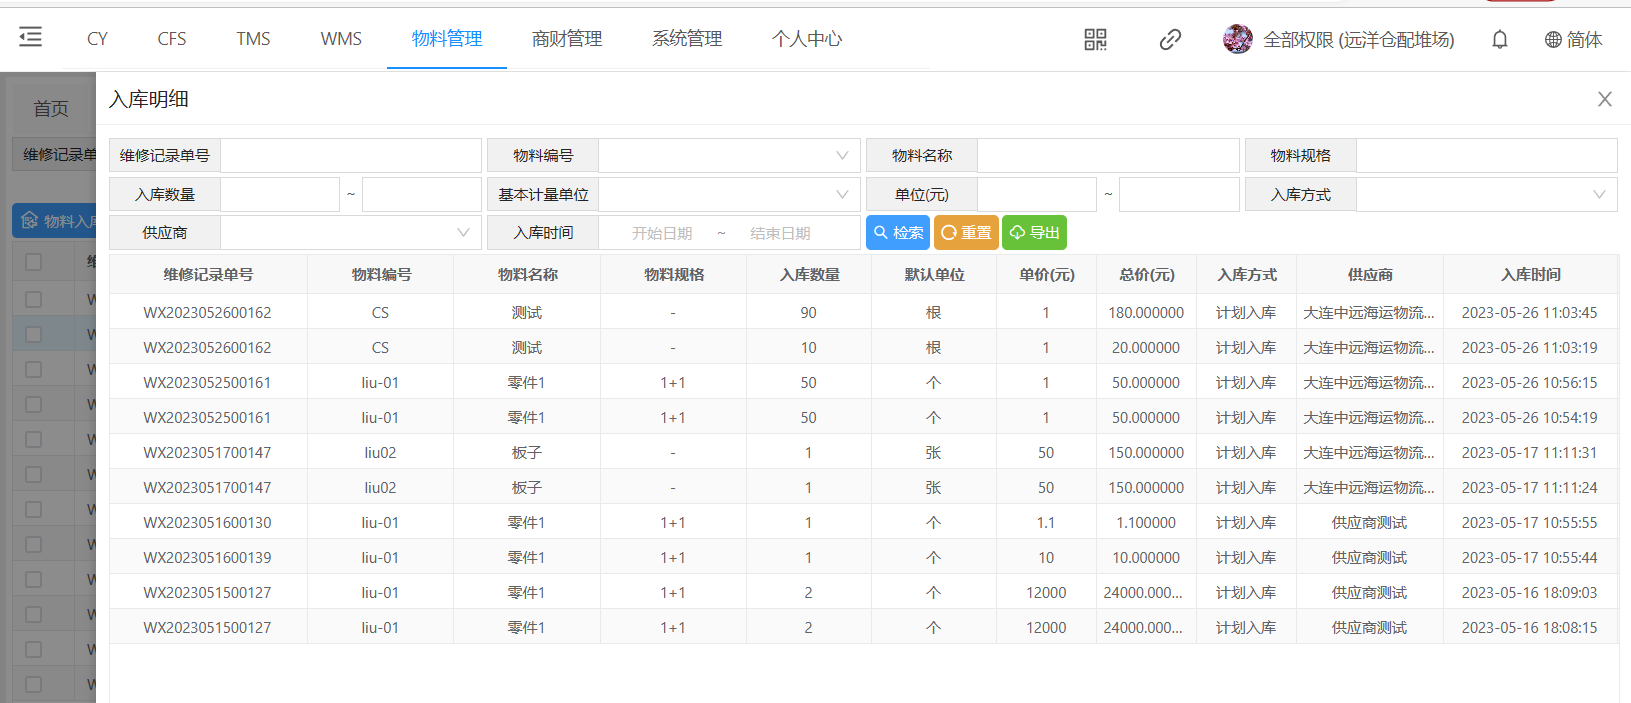Toggle the highlighted second row checkbox
The image size is (1631, 703).
33,334
